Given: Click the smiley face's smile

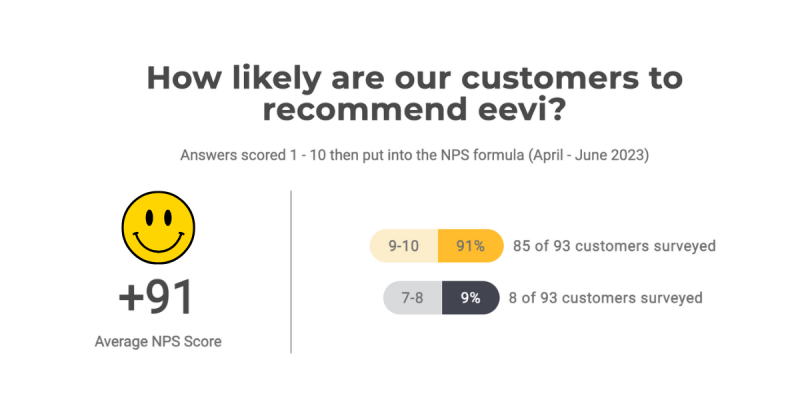Looking at the screenshot, I should [x=158, y=244].
